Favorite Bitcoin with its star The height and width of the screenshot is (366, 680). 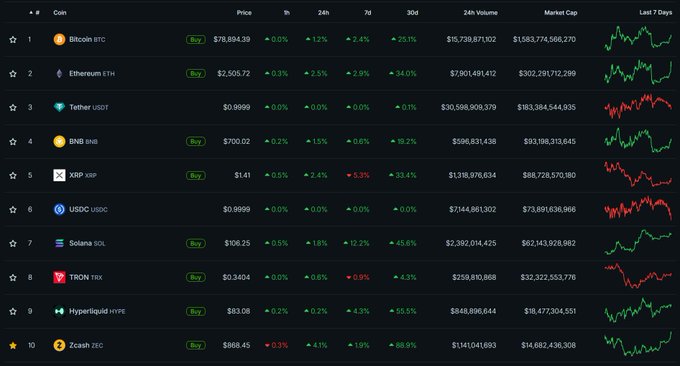[13, 39]
